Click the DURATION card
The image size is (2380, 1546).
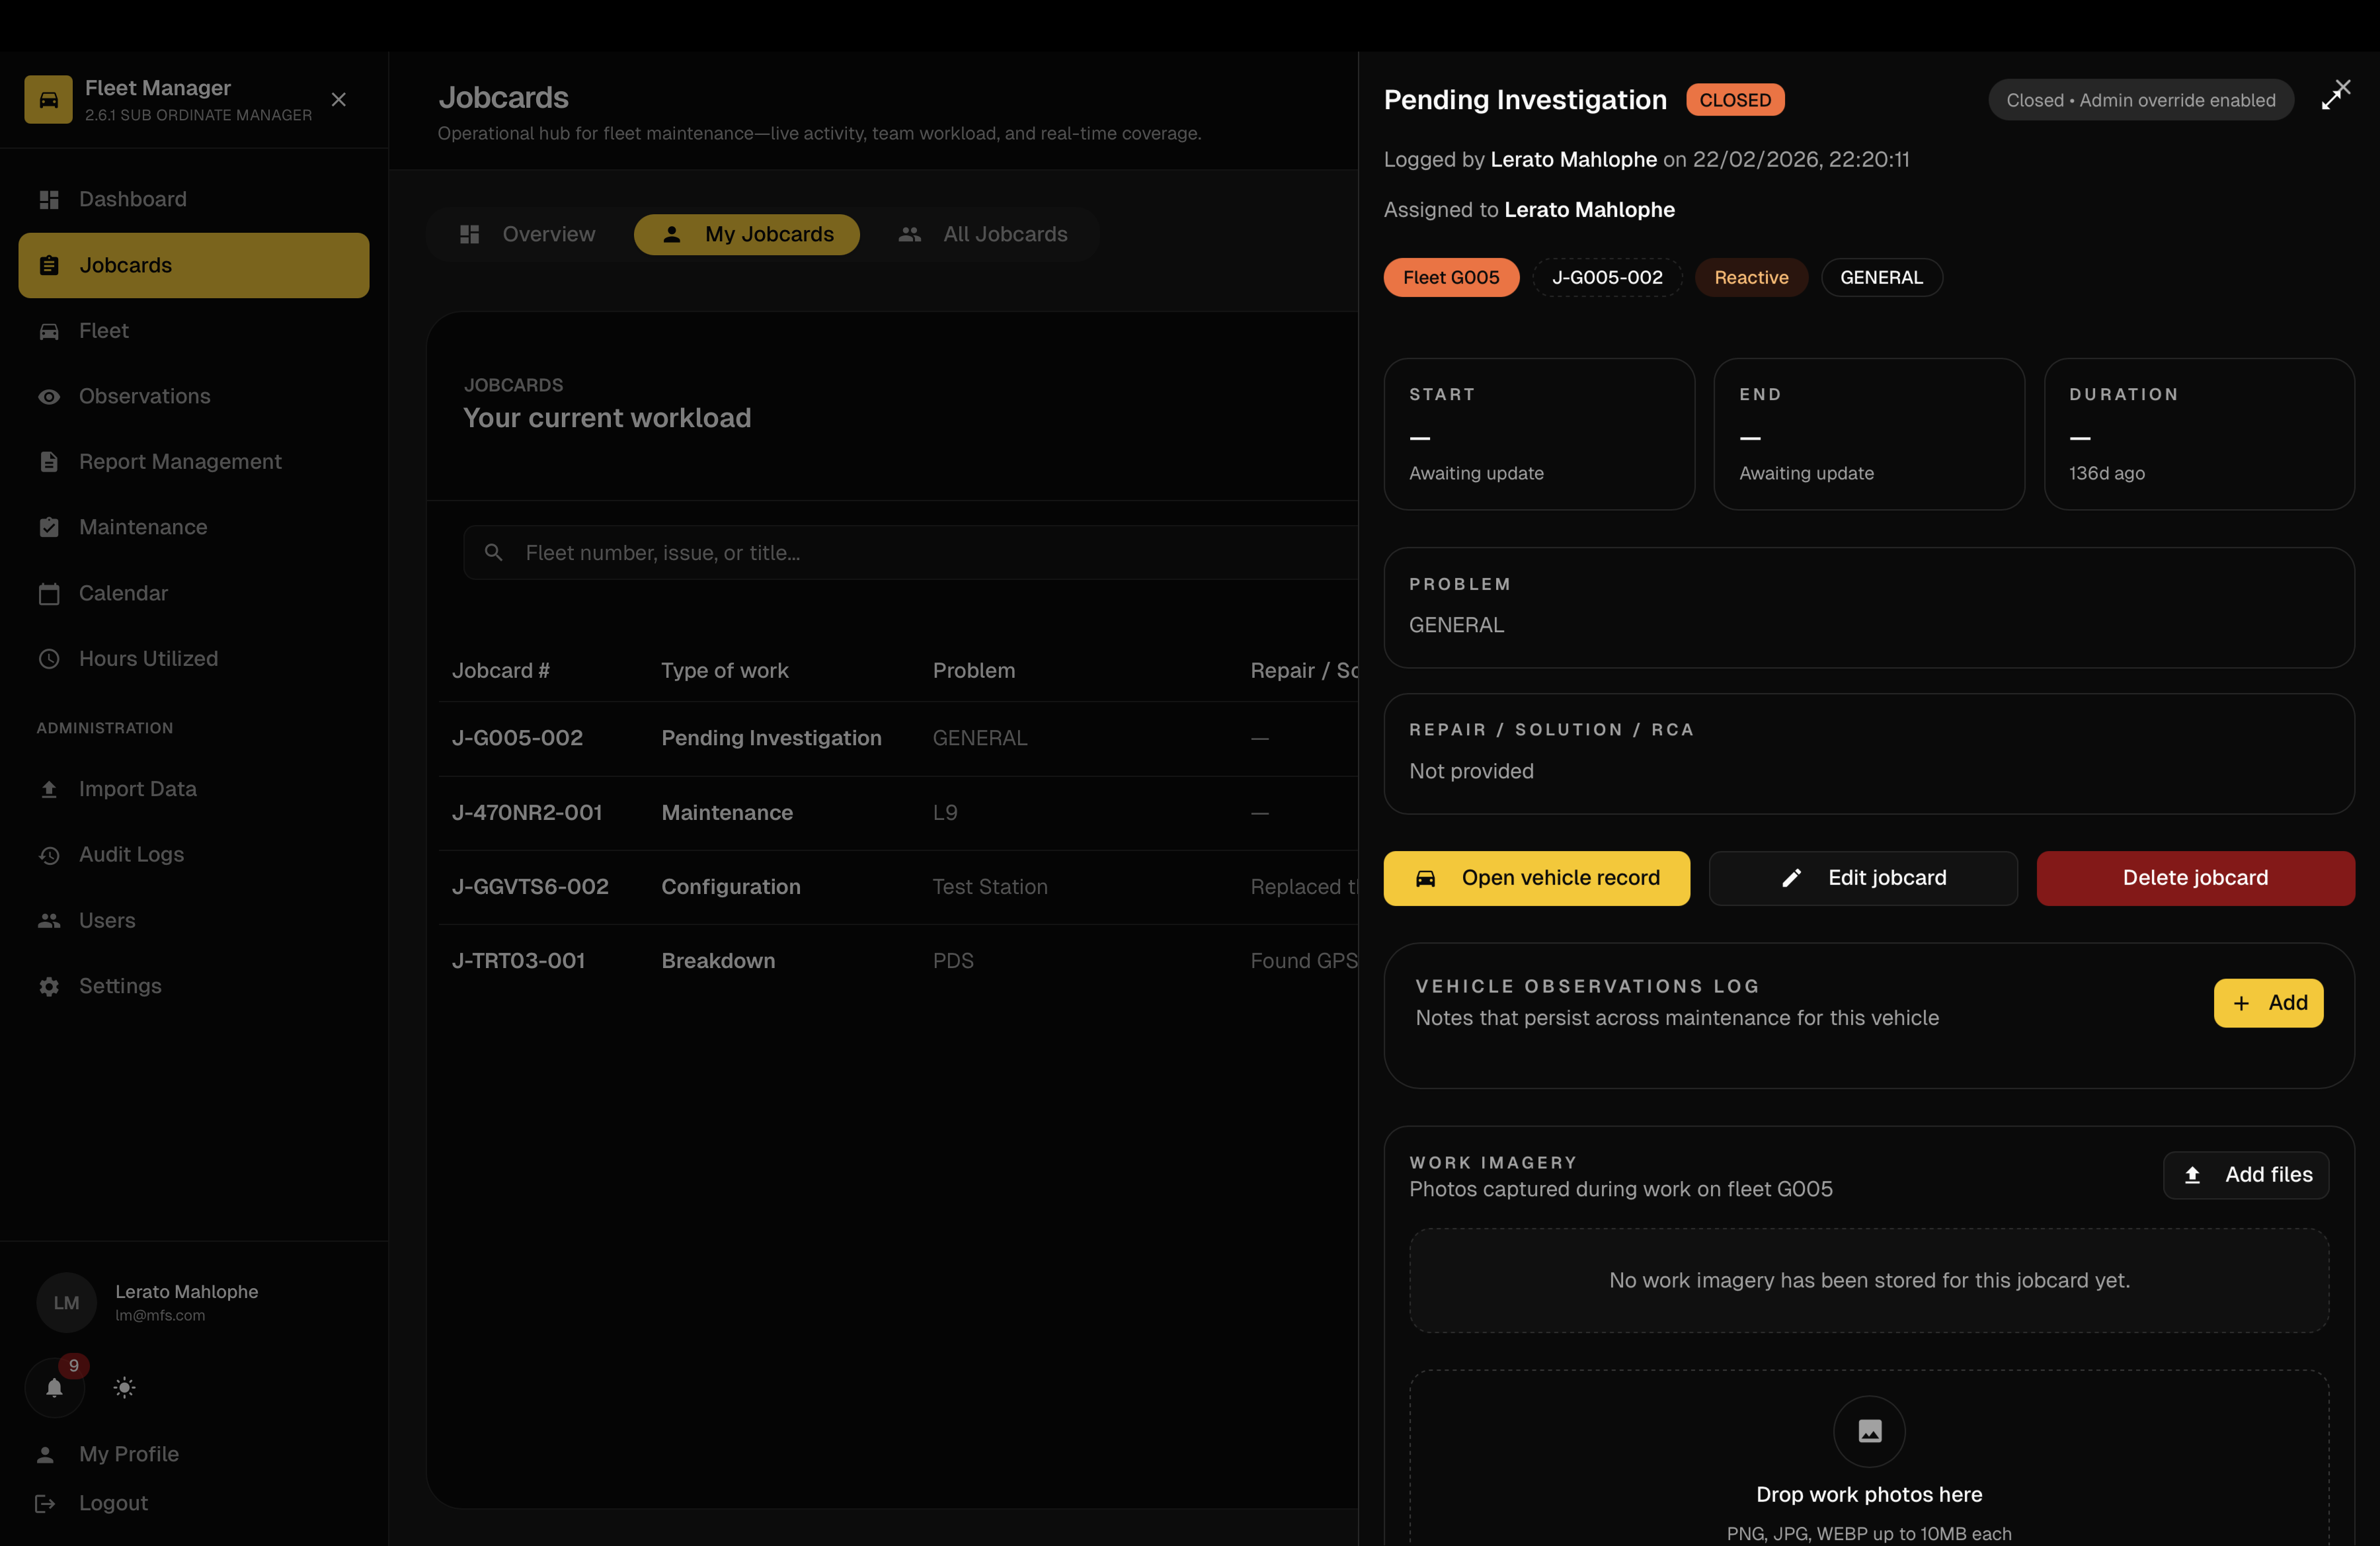coord(2199,434)
